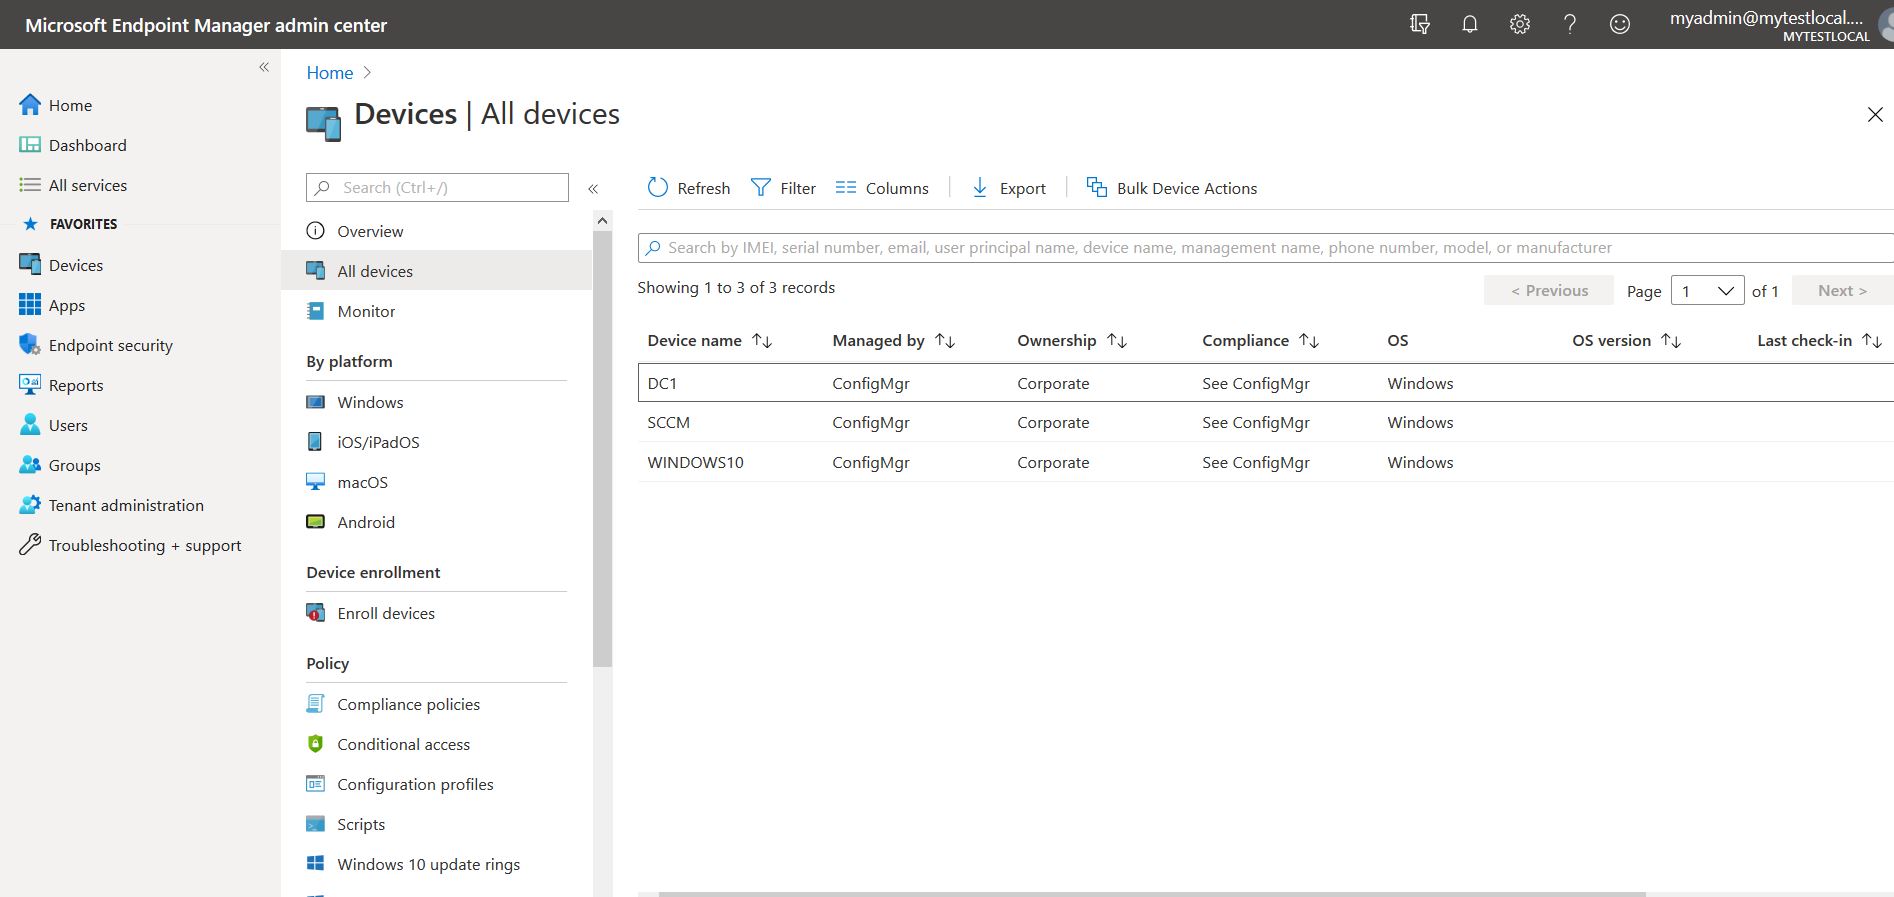Click the help question mark icon
1894x897 pixels.
click(x=1569, y=25)
